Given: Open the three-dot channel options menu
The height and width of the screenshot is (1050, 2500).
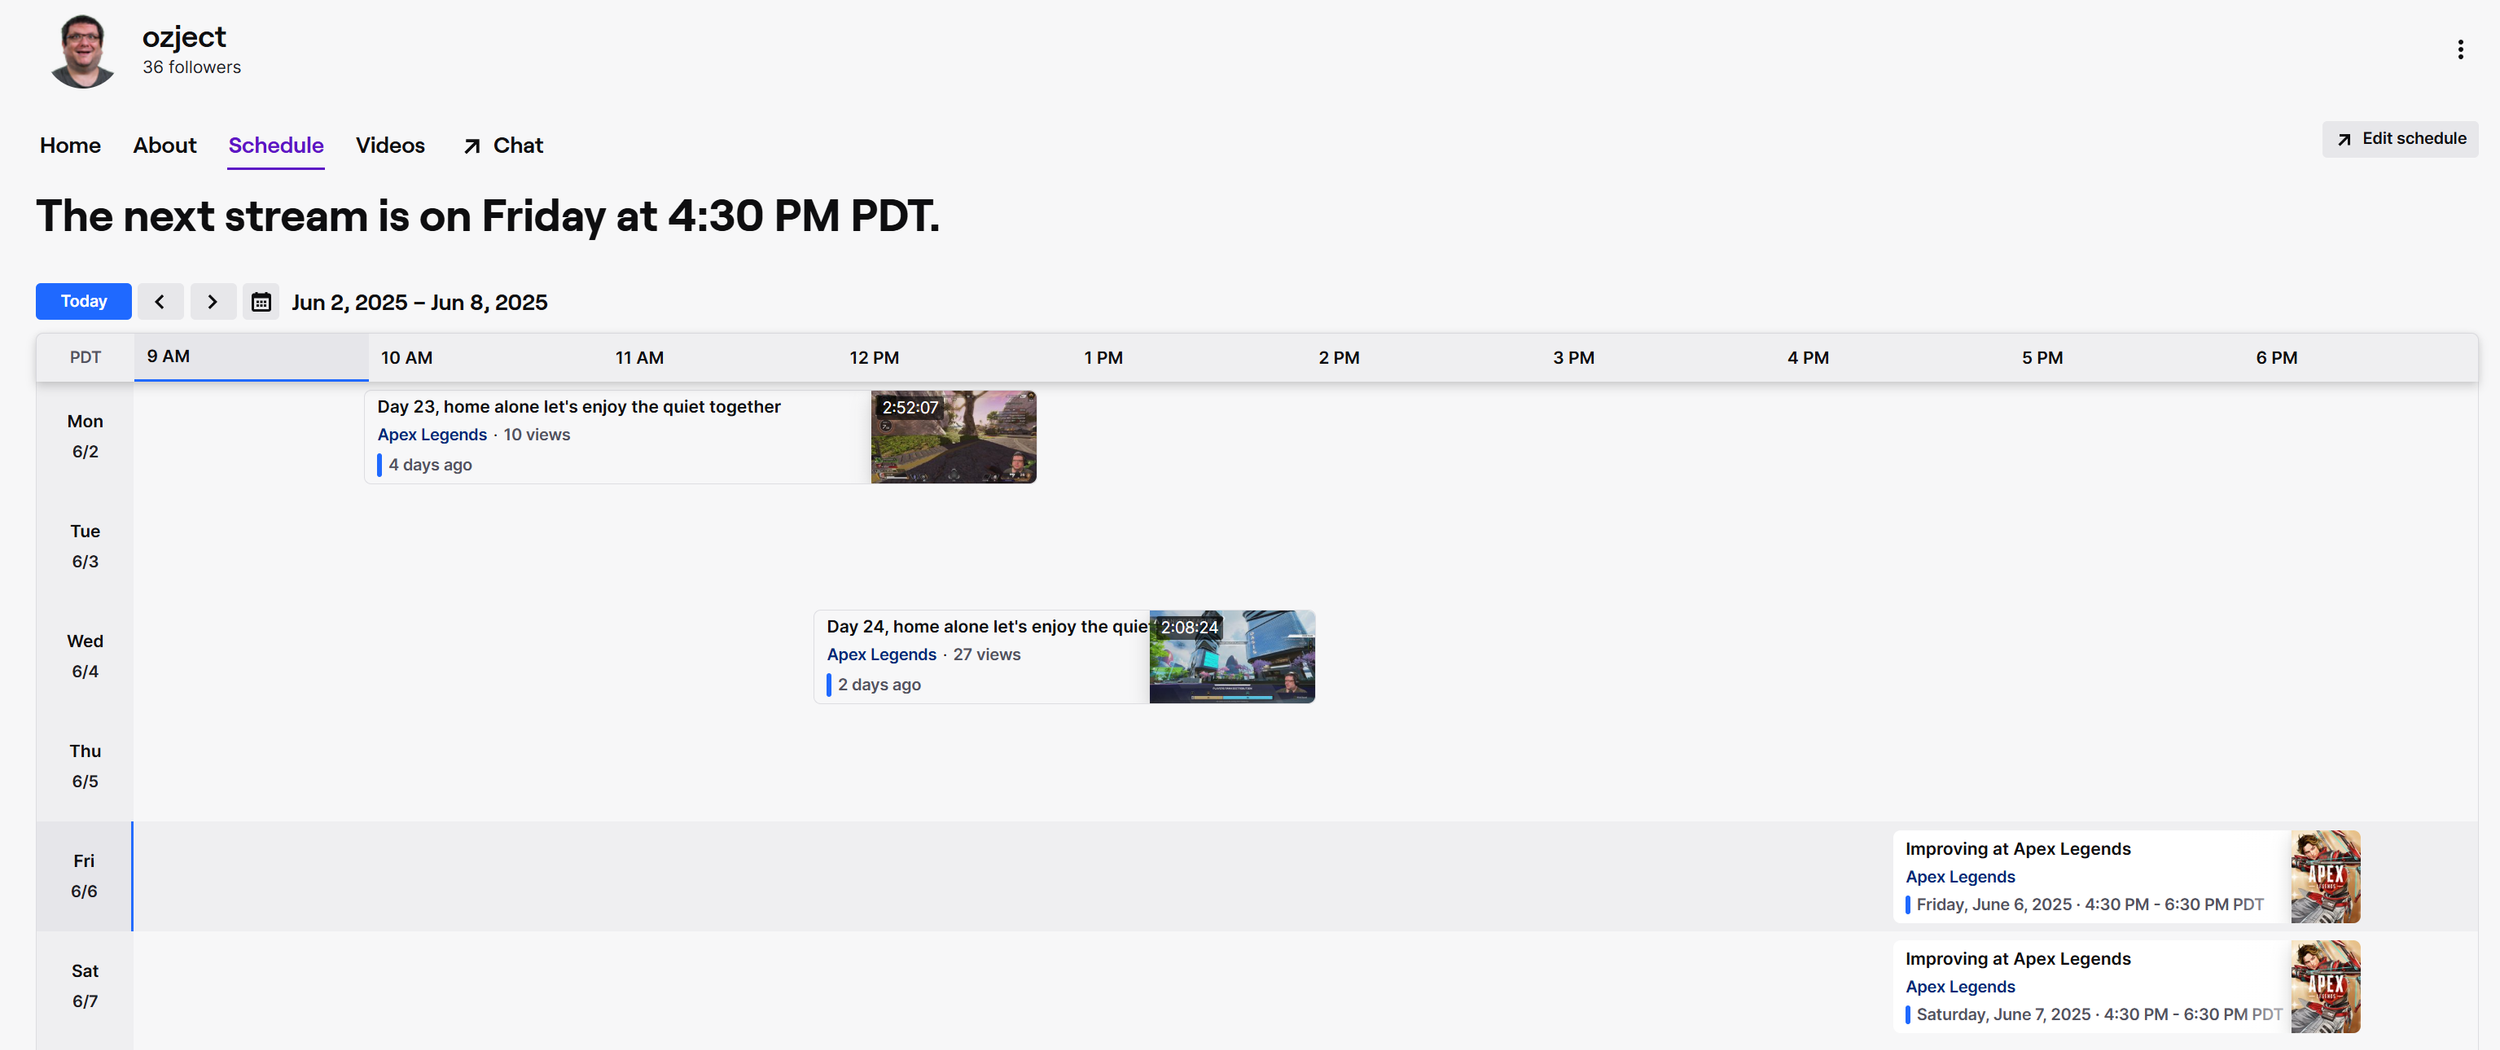Looking at the screenshot, I should [2460, 50].
